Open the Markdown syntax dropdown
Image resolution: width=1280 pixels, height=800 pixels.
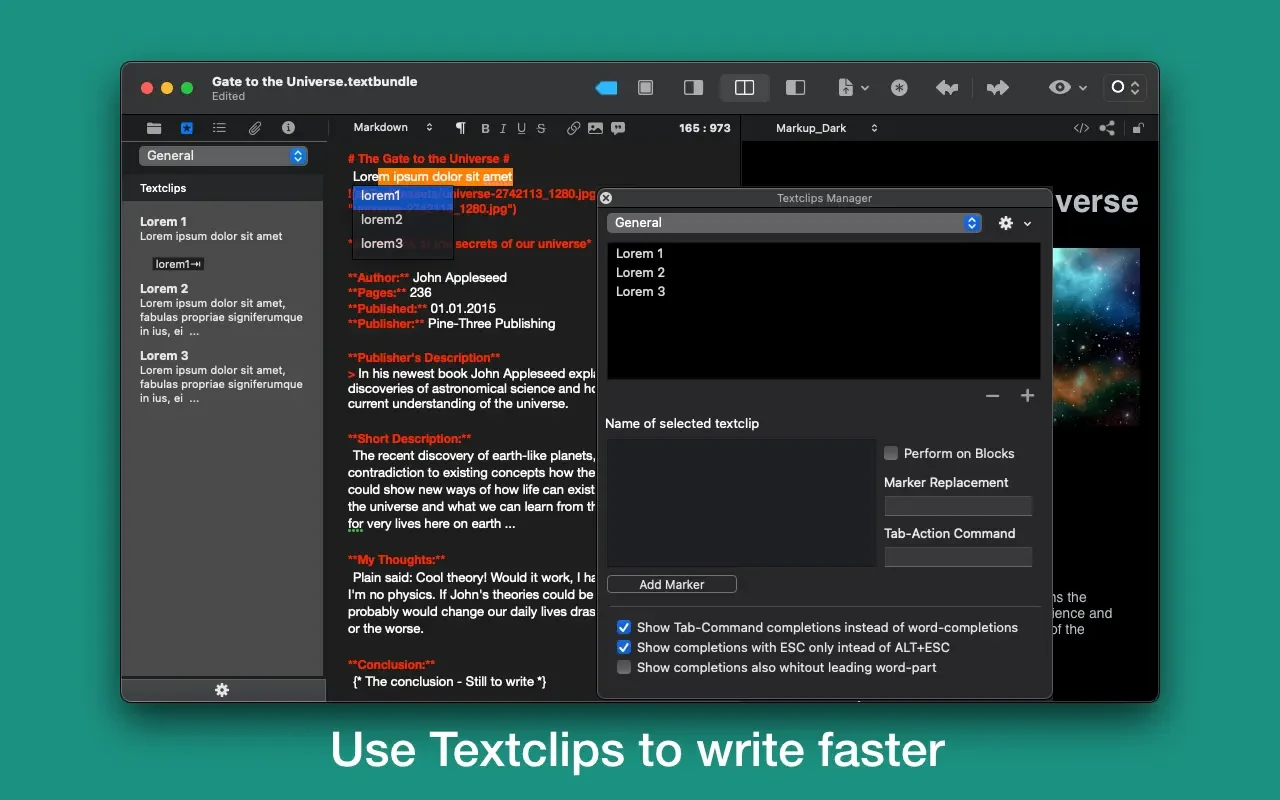click(x=393, y=128)
